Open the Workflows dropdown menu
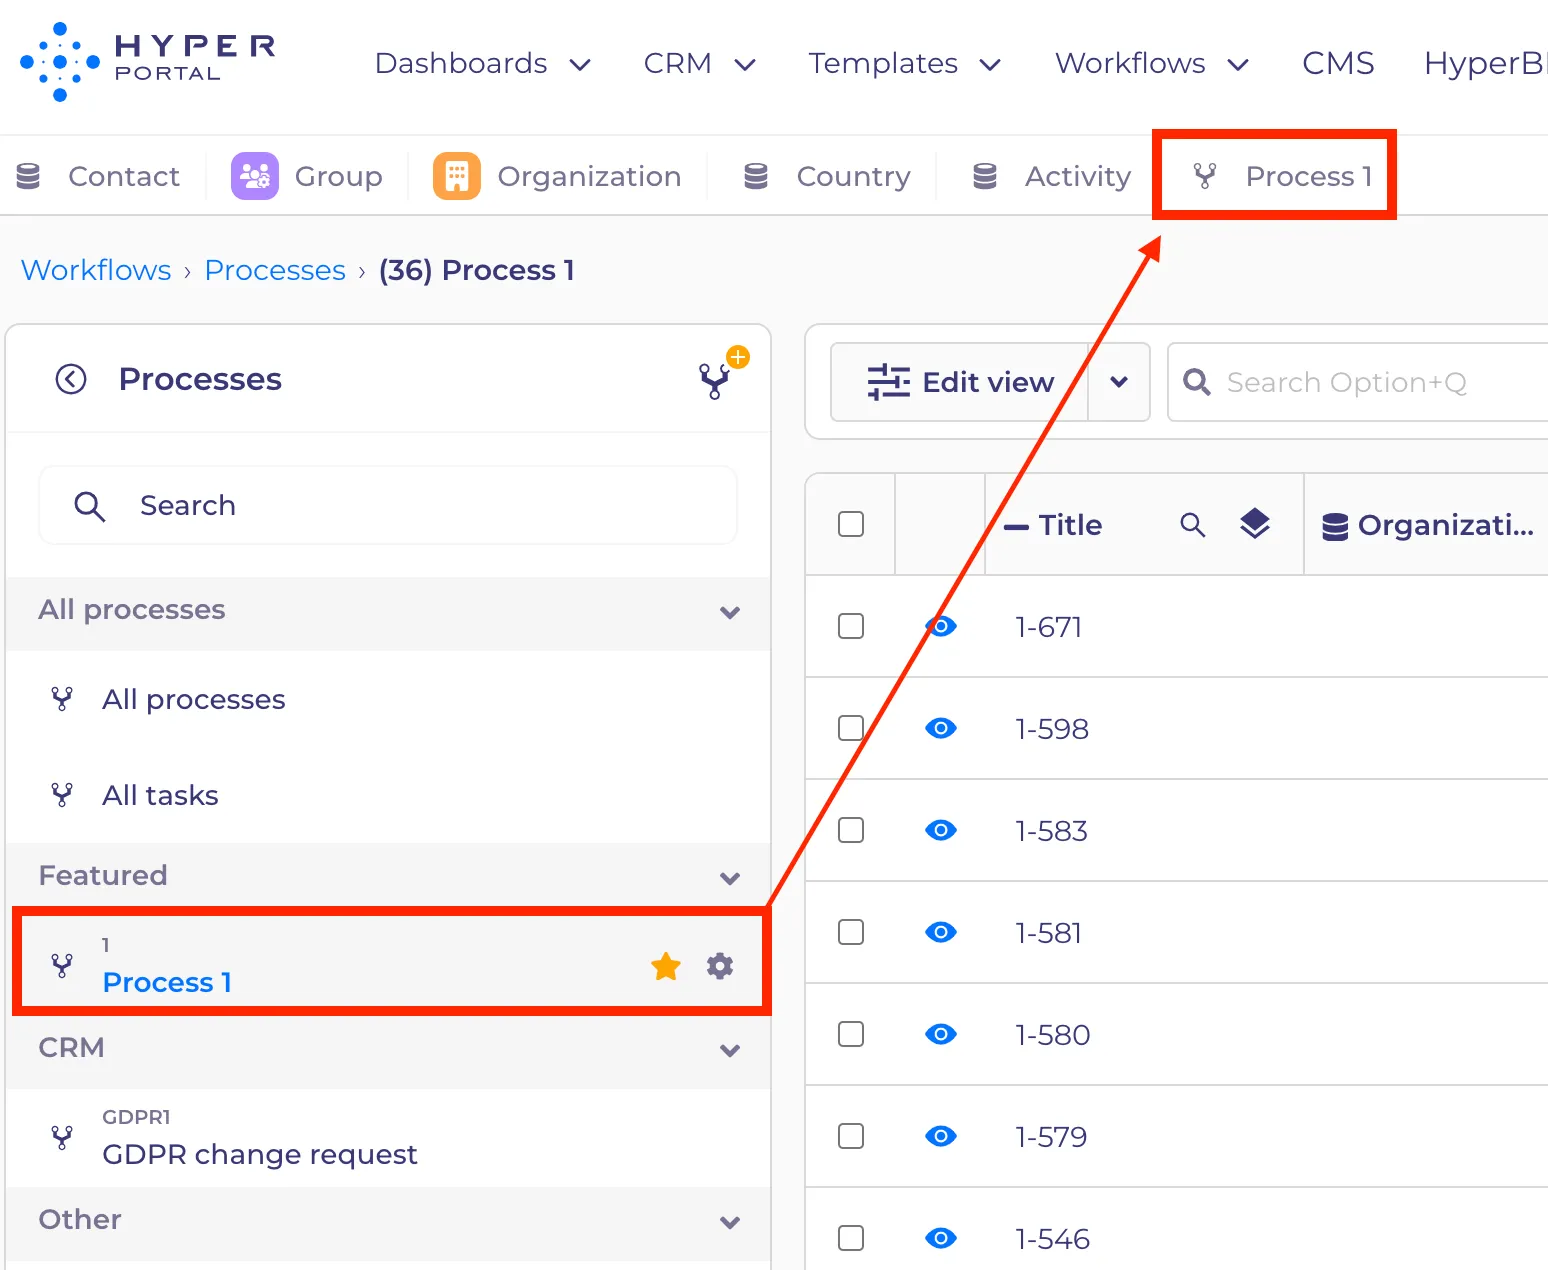This screenshot has height=1270, width=1548. tap(1152, 63)
